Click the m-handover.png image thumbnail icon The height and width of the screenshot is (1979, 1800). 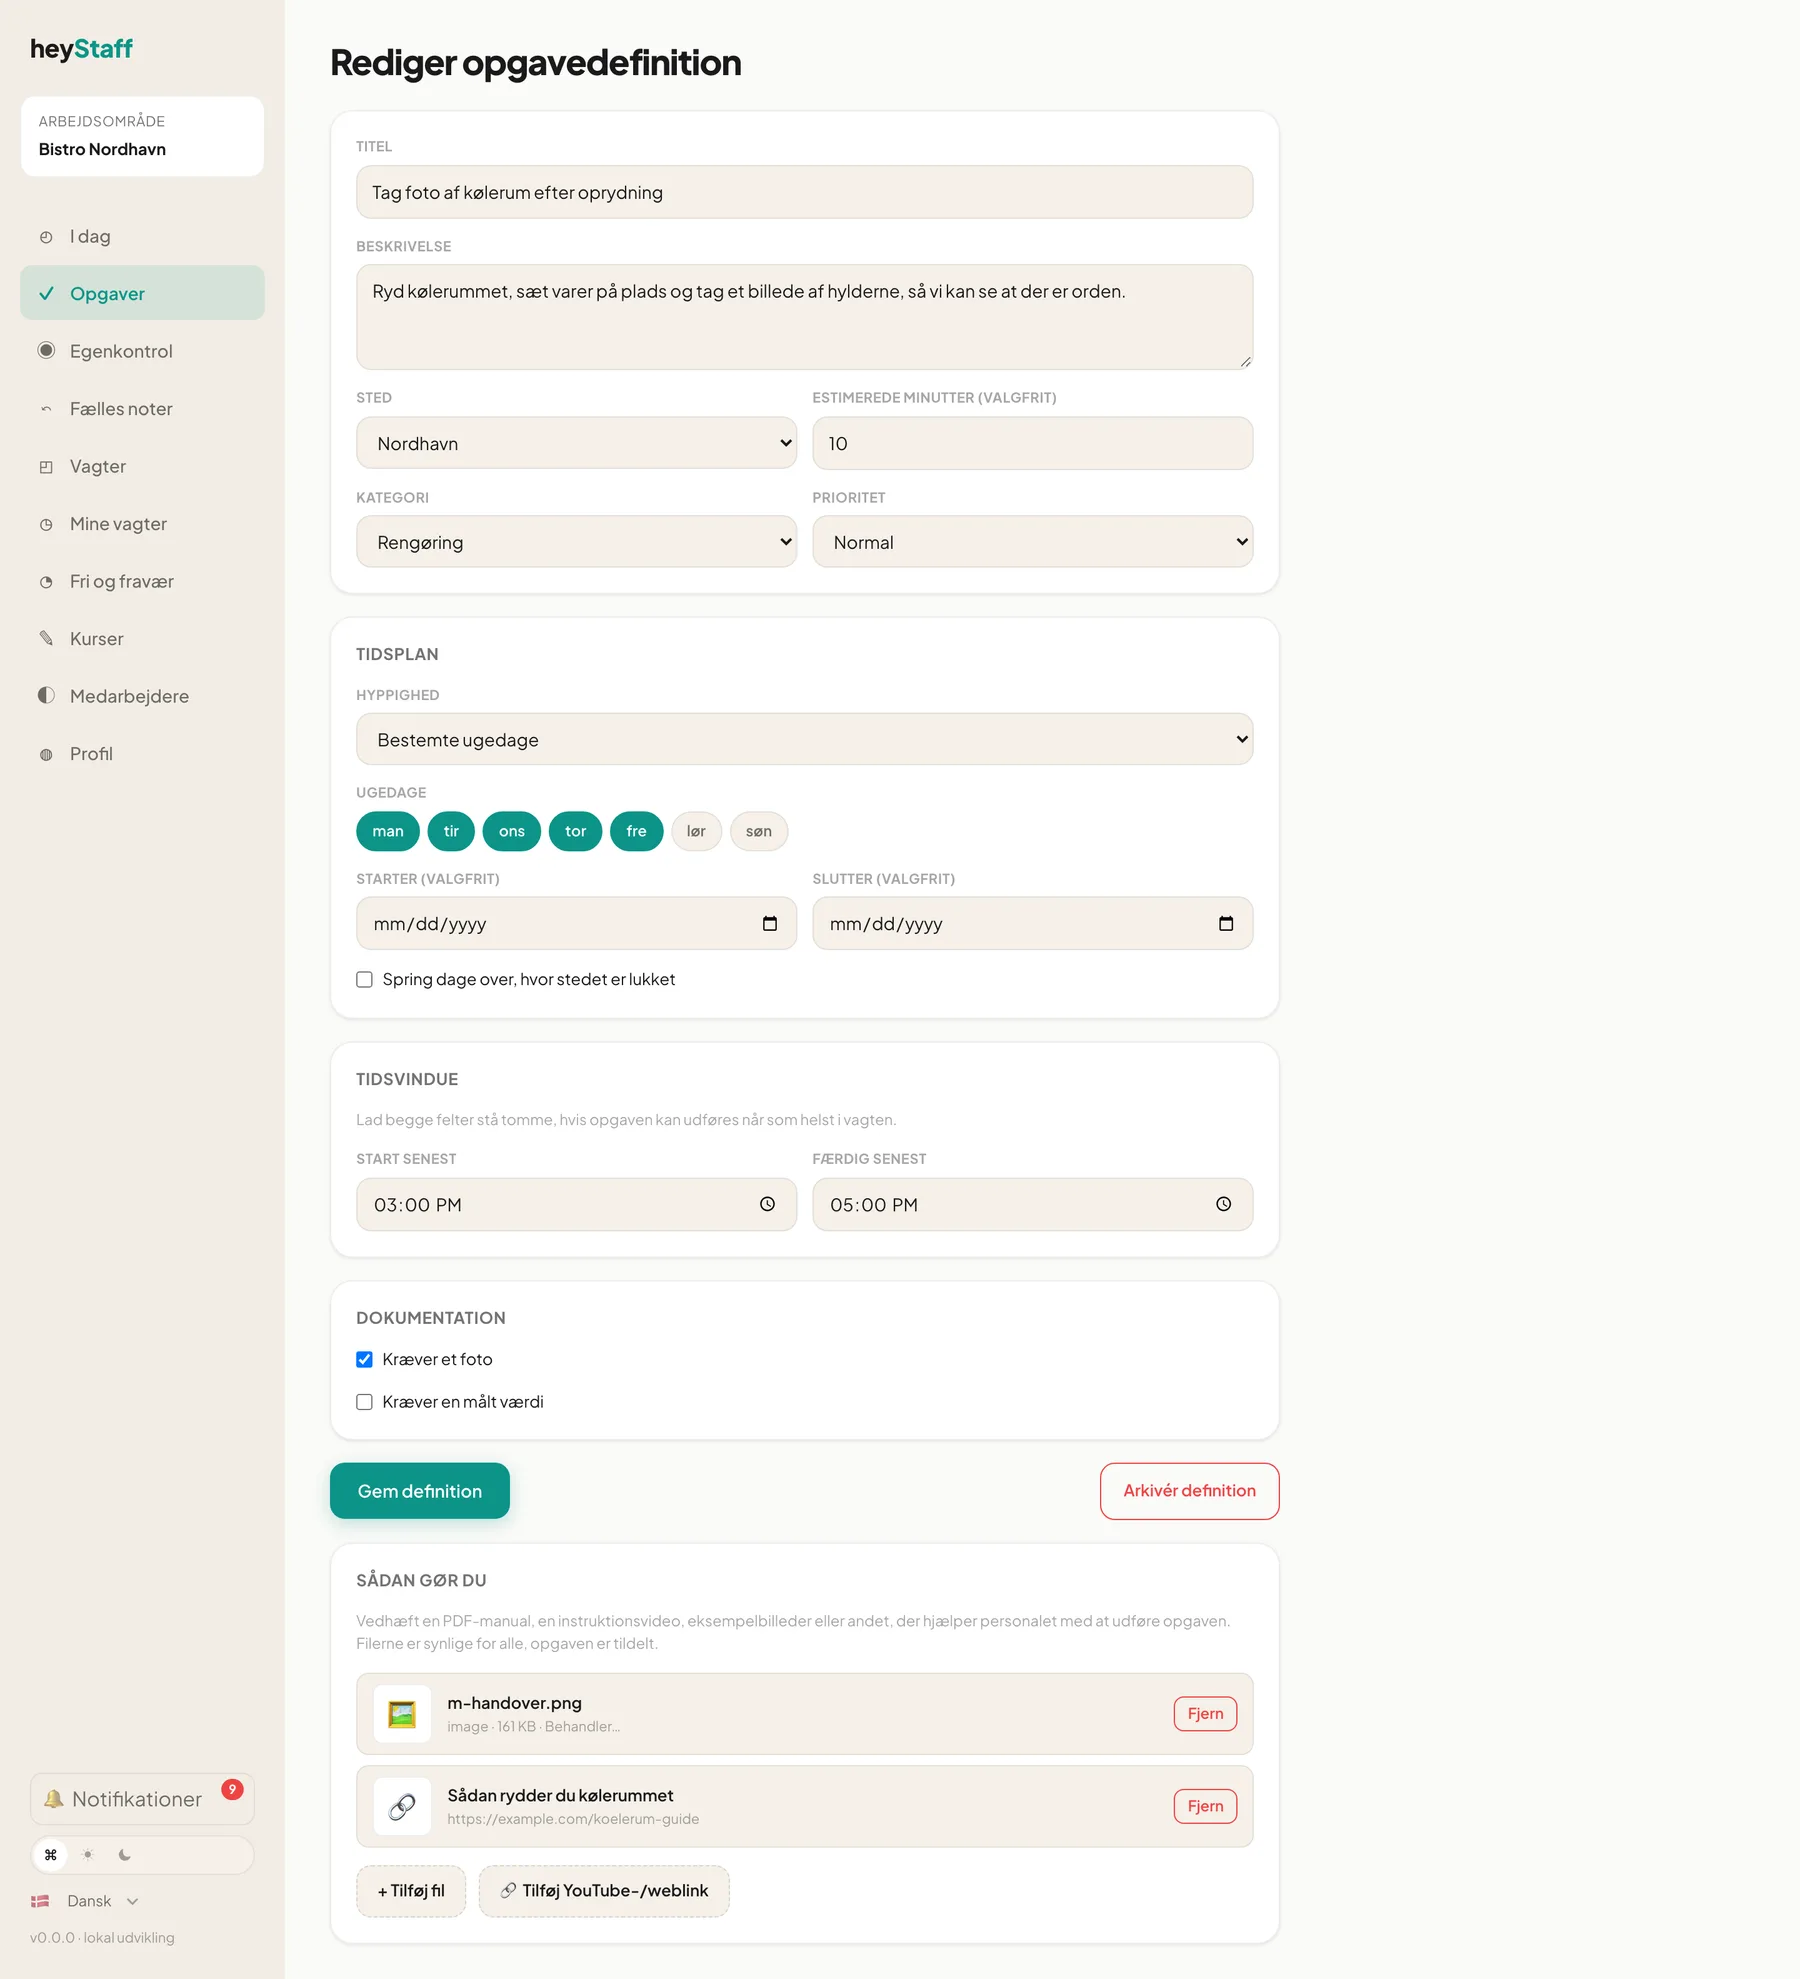(402, 1713)
